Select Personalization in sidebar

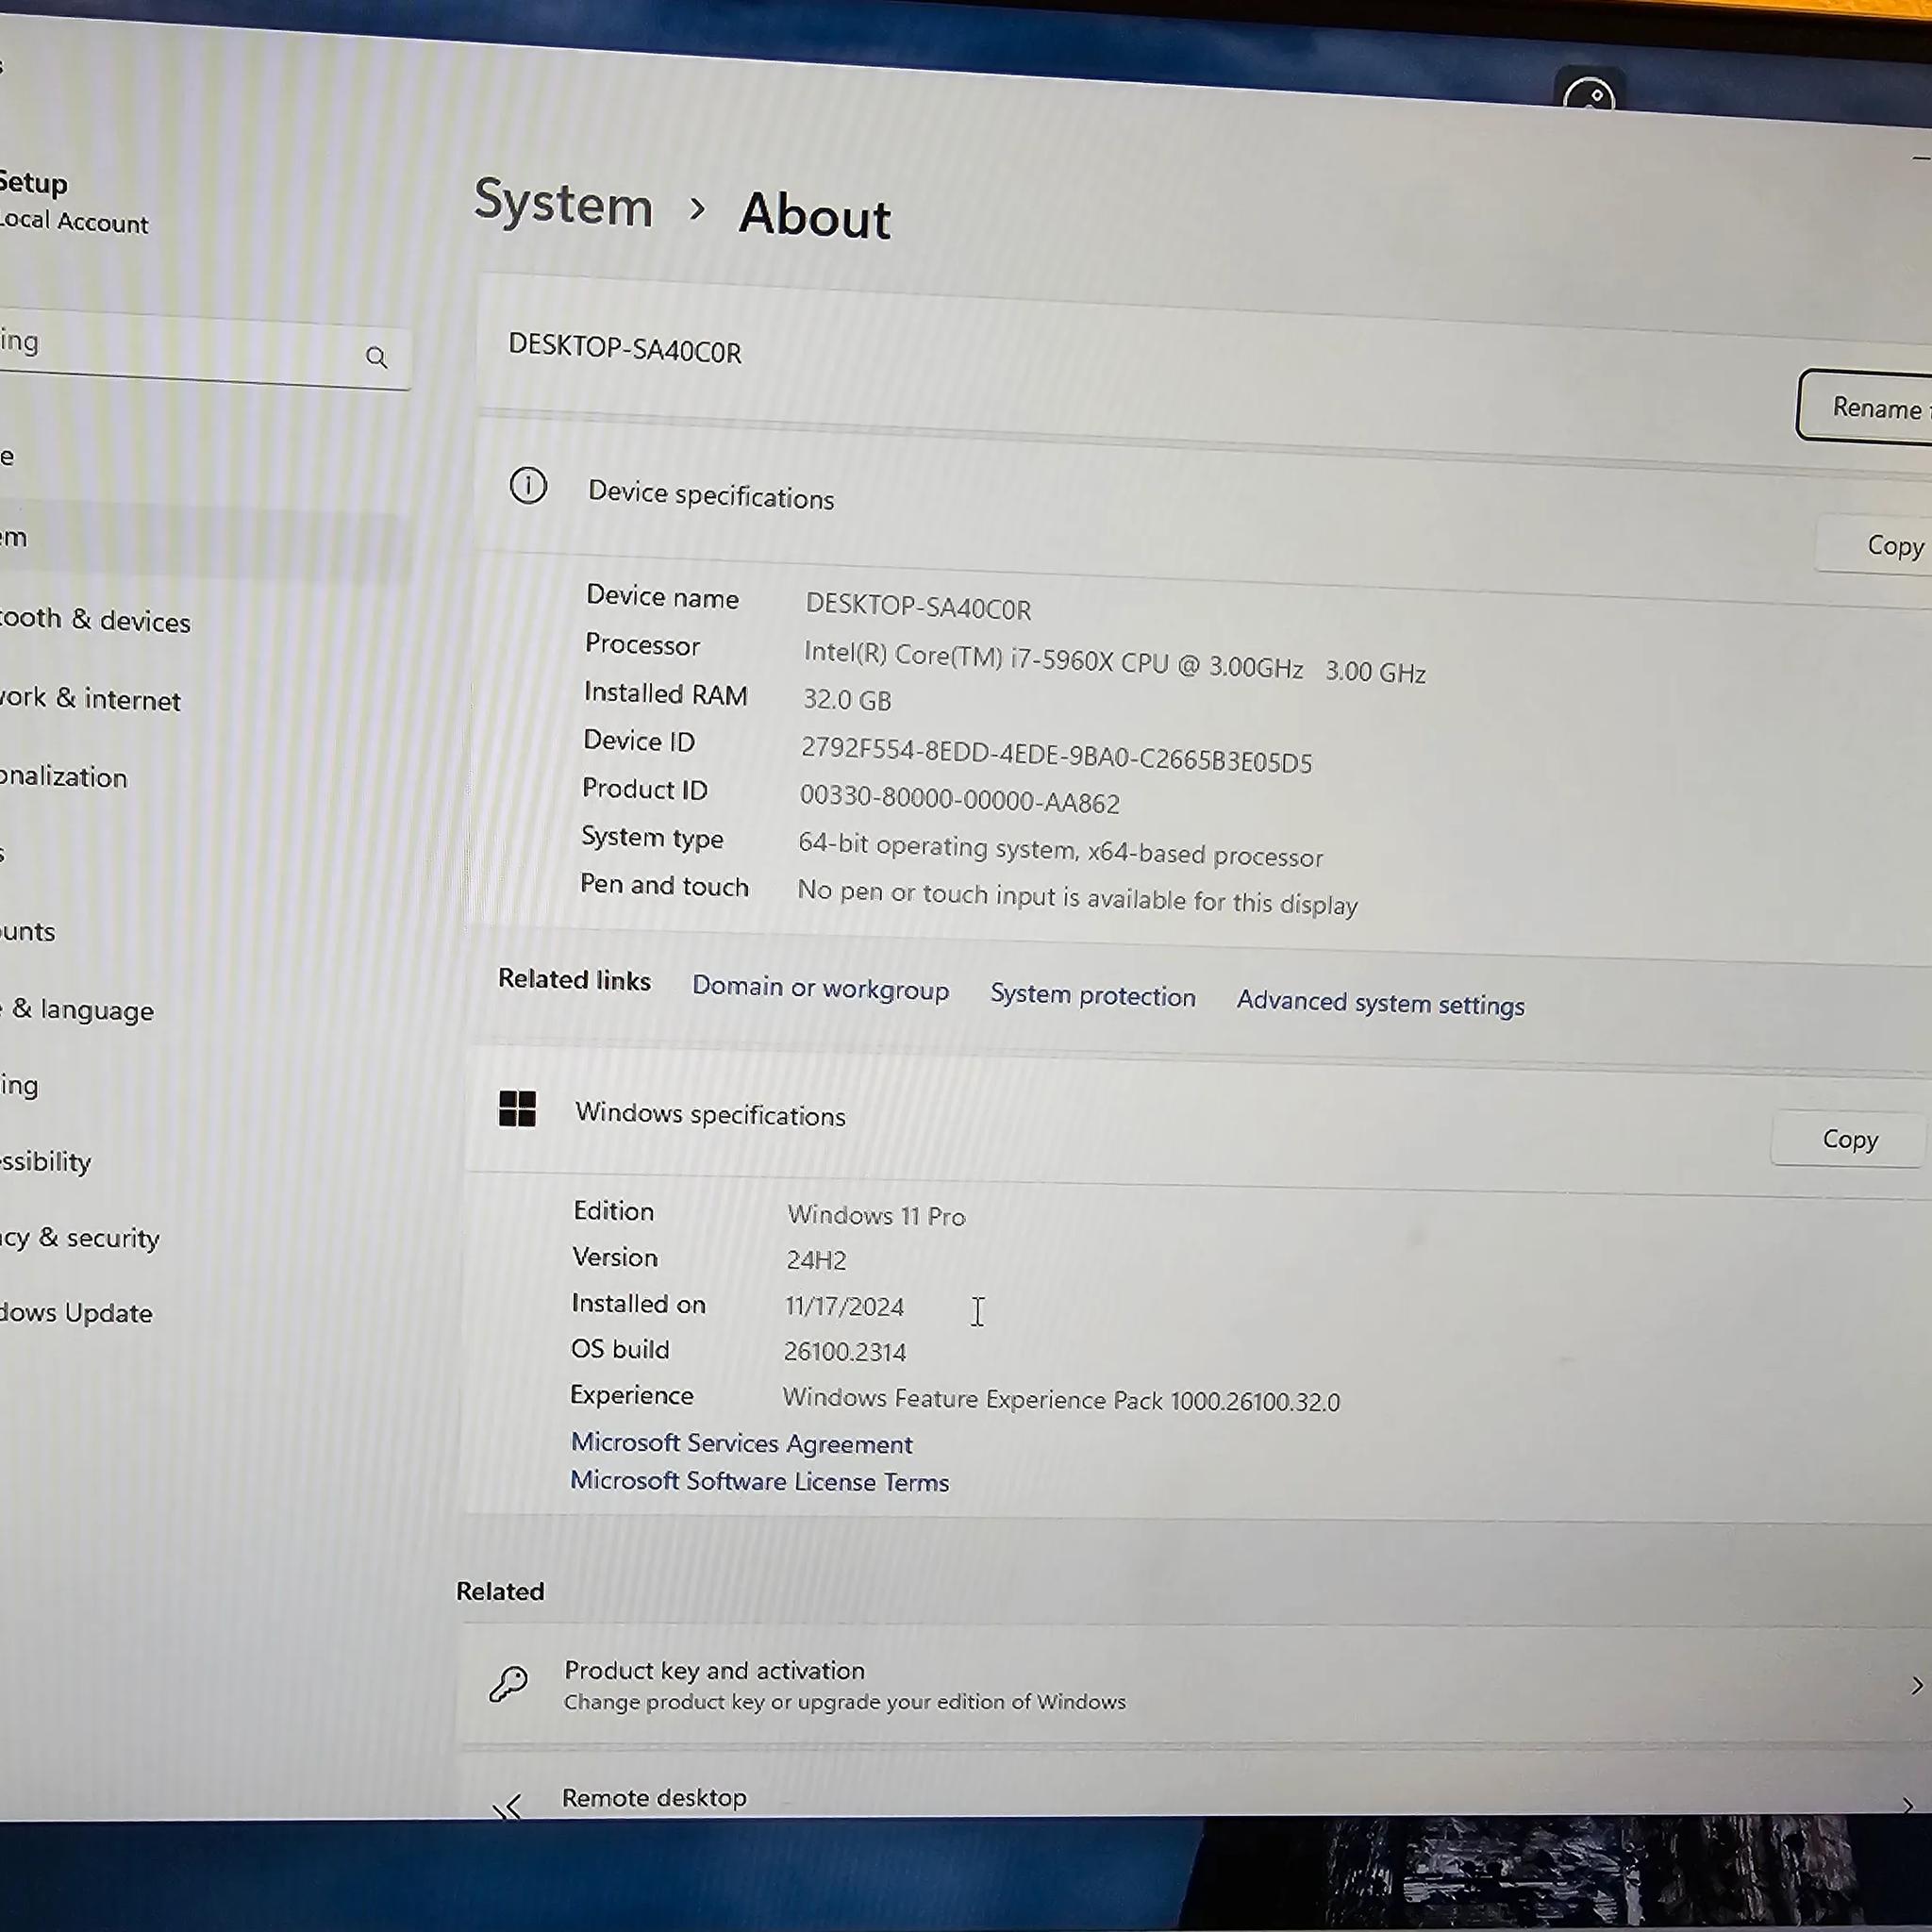(64, 776)
